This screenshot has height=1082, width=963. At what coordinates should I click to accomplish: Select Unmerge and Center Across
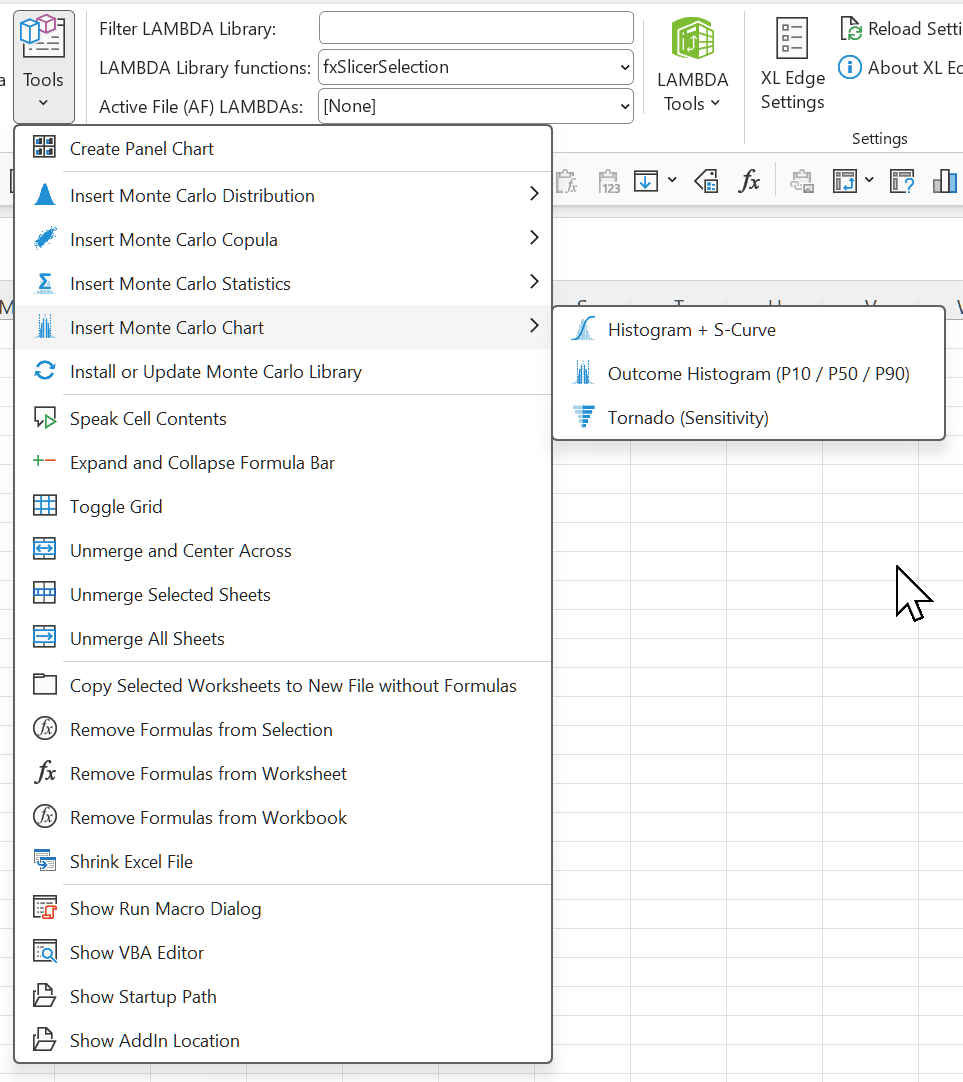click(x=283, y=551)
